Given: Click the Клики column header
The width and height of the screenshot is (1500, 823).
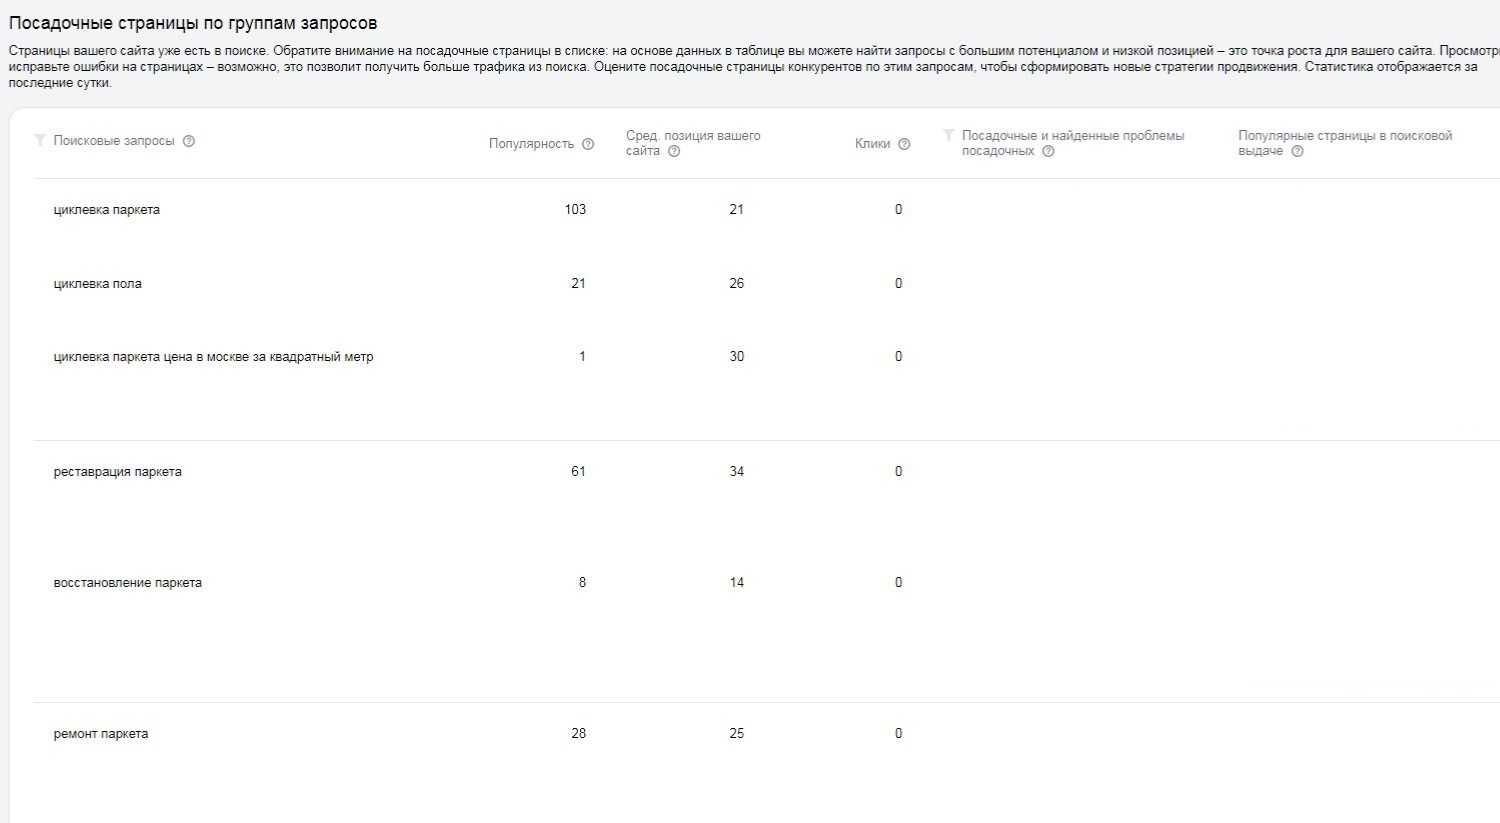Looking at the screenshot, I should [x=872, y=144].
